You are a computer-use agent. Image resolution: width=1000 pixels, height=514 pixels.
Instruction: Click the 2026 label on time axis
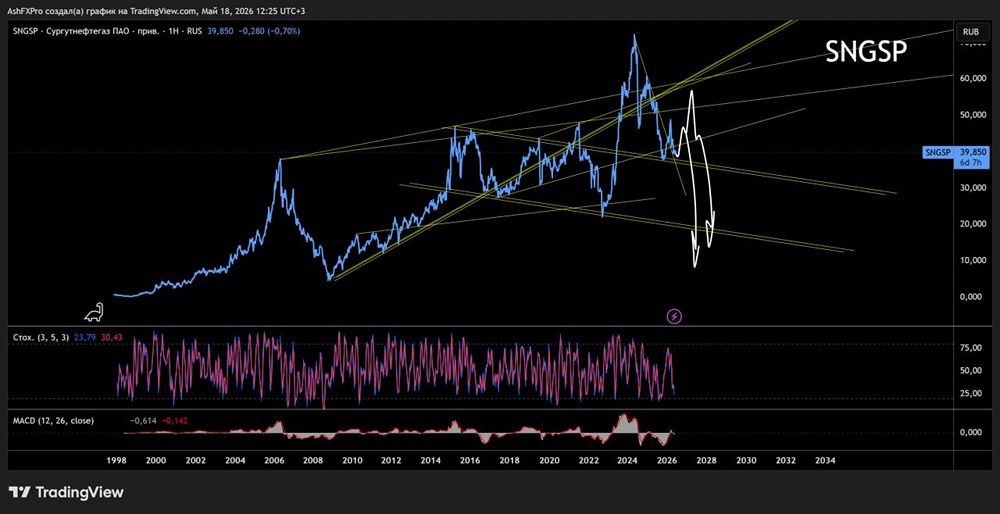pos(667,460)
